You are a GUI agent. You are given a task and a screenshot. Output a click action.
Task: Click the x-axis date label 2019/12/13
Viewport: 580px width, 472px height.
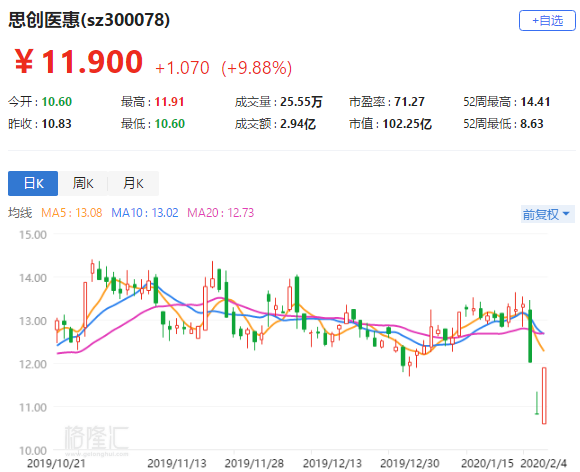point(332,463)
